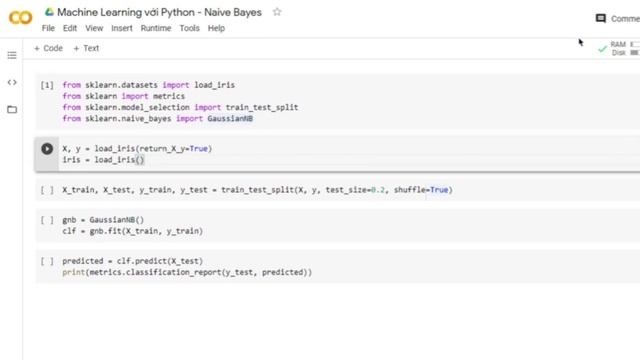The height and width of the screenshot is (360, 640).
Task: Click the line importing GaussianNB
Action: pos(158,118)
